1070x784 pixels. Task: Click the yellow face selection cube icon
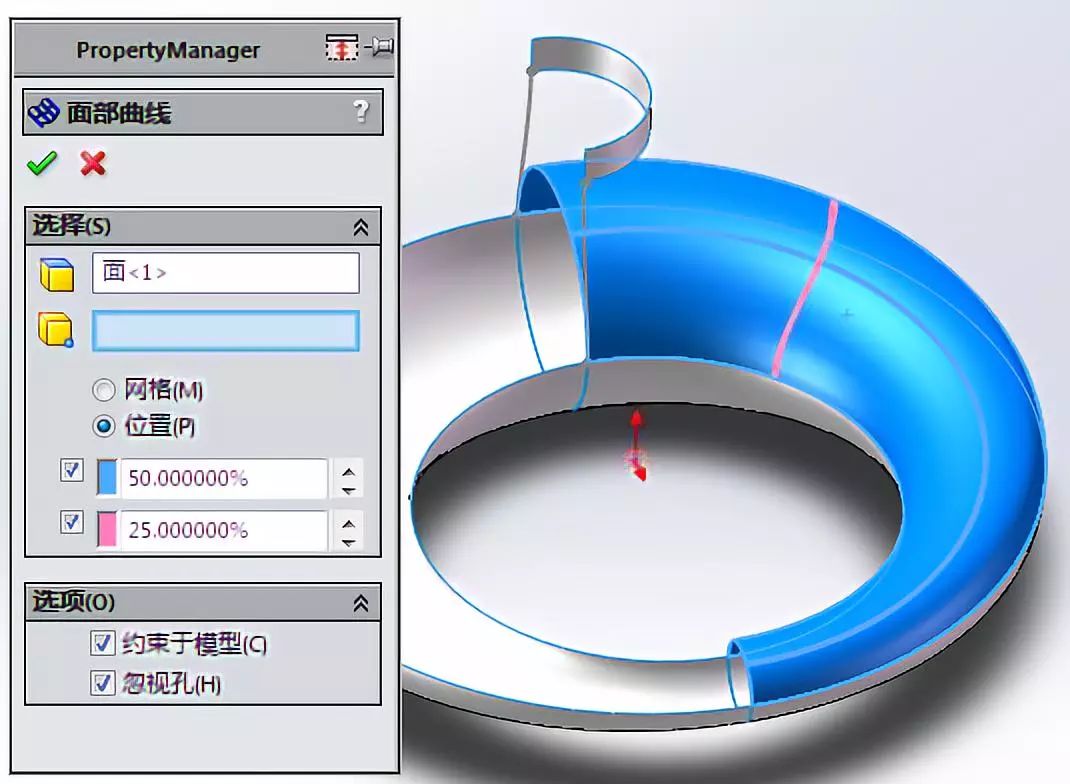tap(58, 273)
